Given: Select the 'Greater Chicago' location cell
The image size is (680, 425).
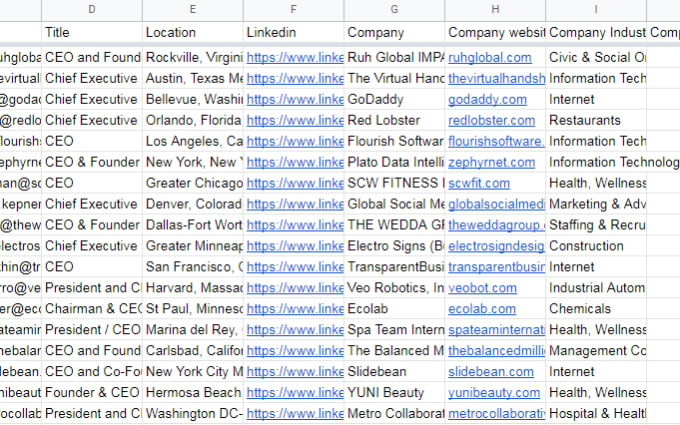Looking at the screenshot, I should [193, 183].
